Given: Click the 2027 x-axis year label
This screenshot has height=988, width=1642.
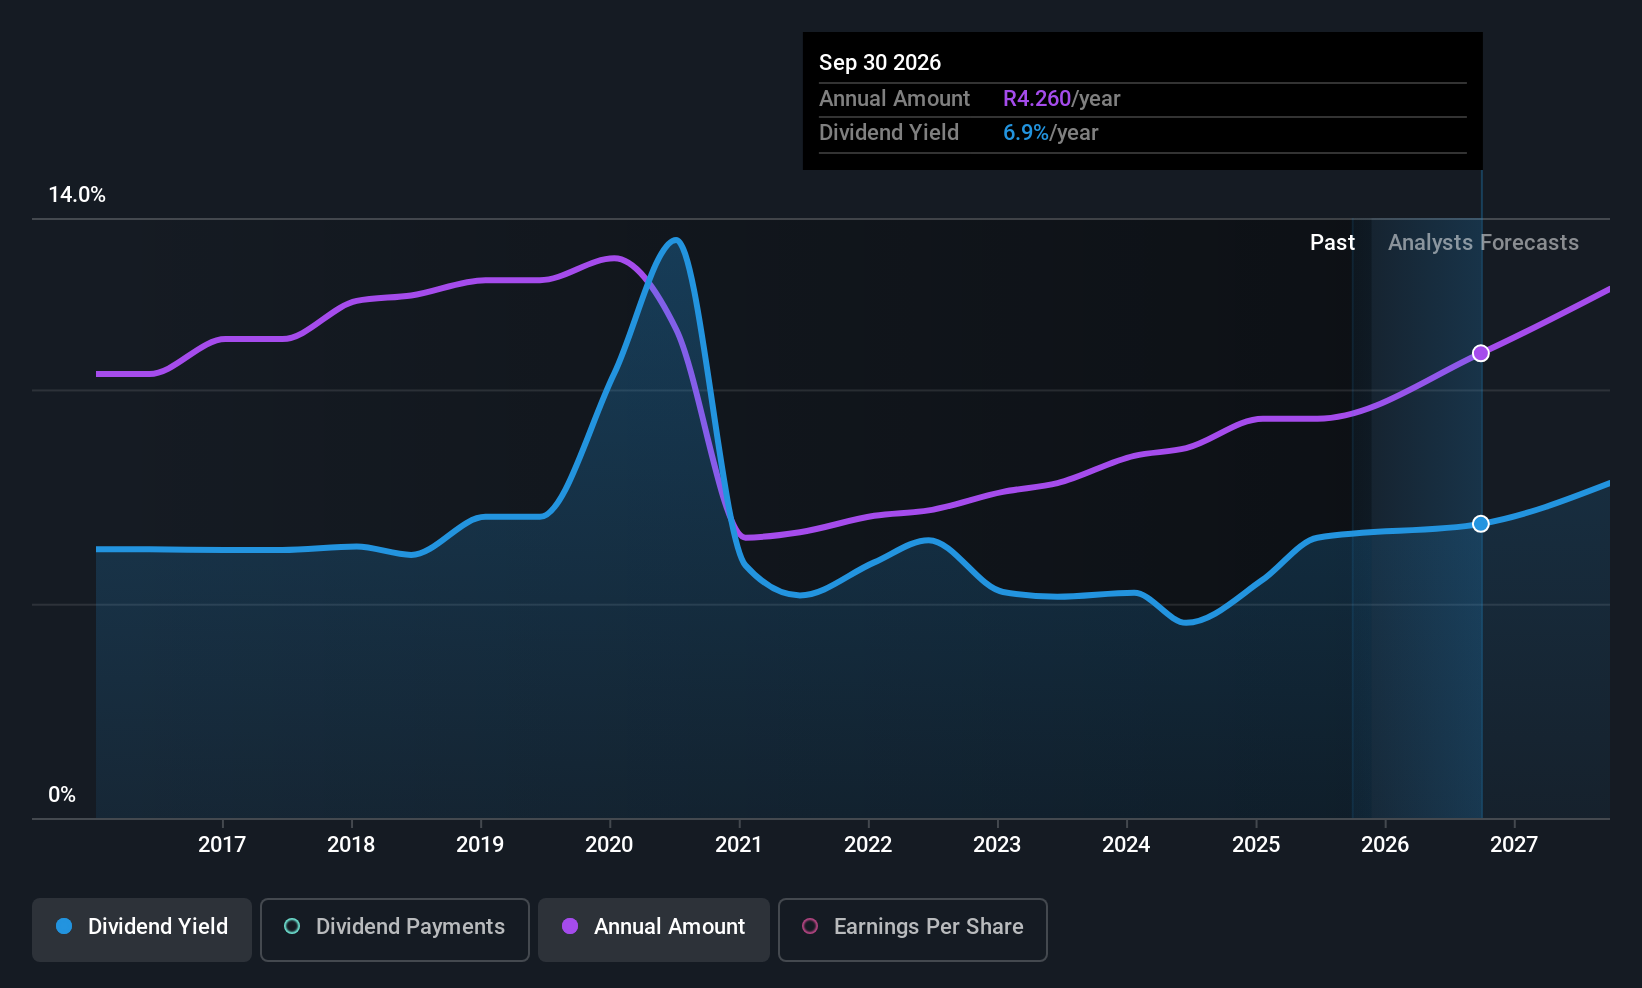Looking at the screenshot, I should pyautogui.click(x=1514, y=845).
